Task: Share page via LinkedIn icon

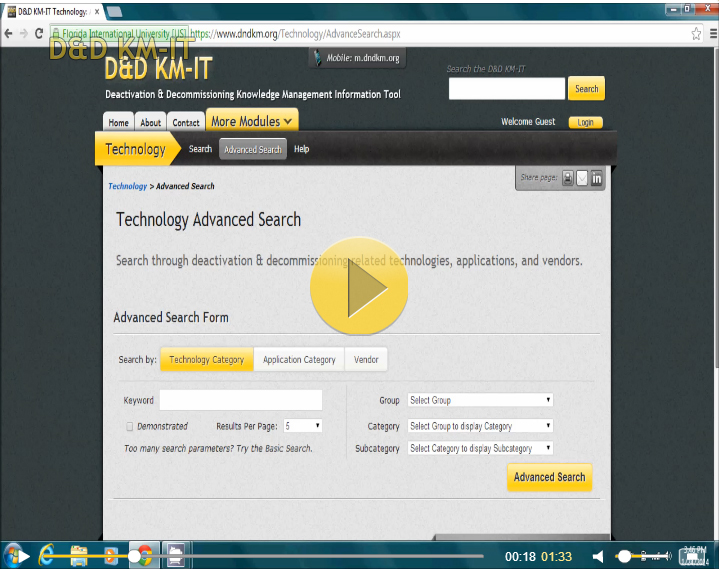Action: point(596,178)
